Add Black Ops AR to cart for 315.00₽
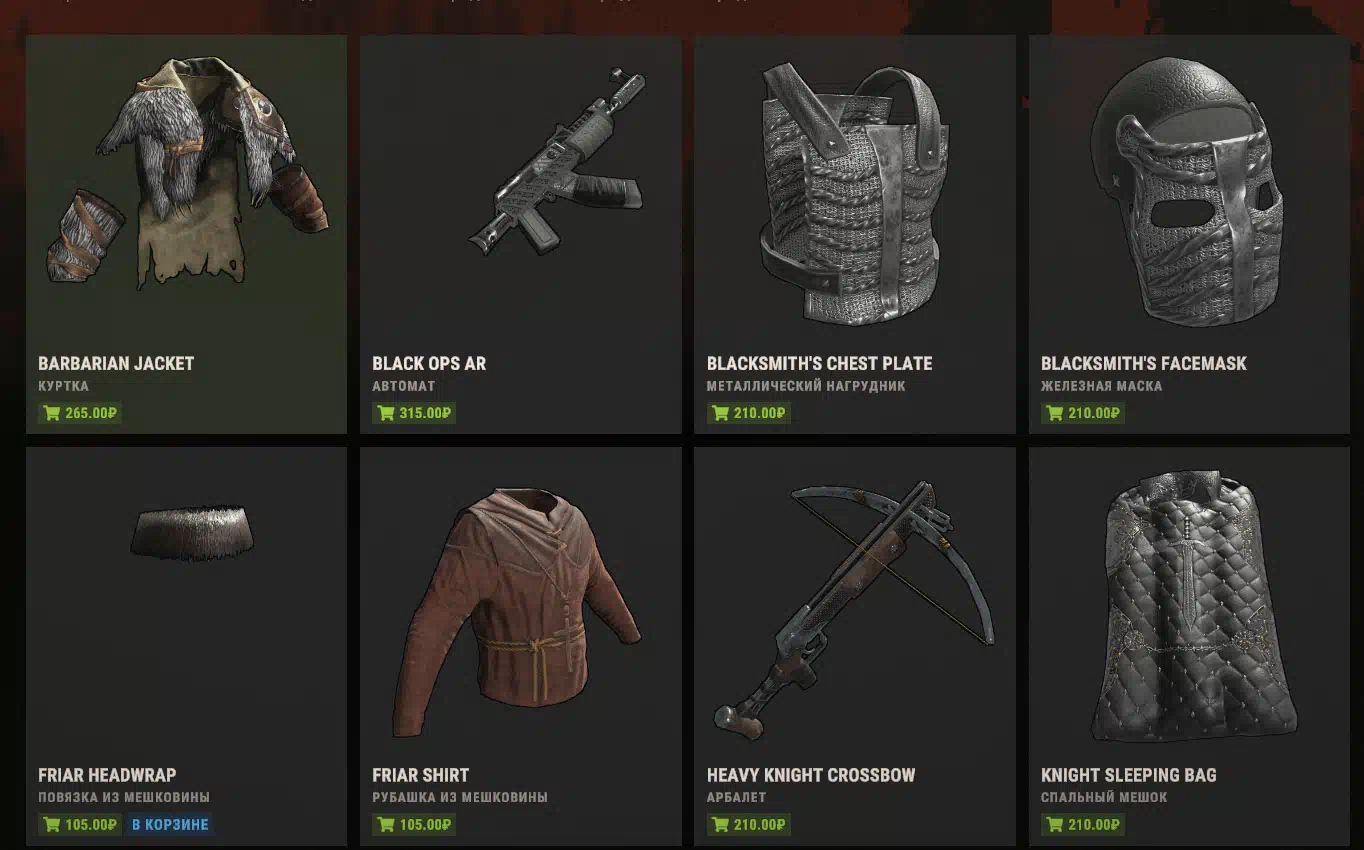The height and width of the screenshot is (850, 1364). point(414,413)
